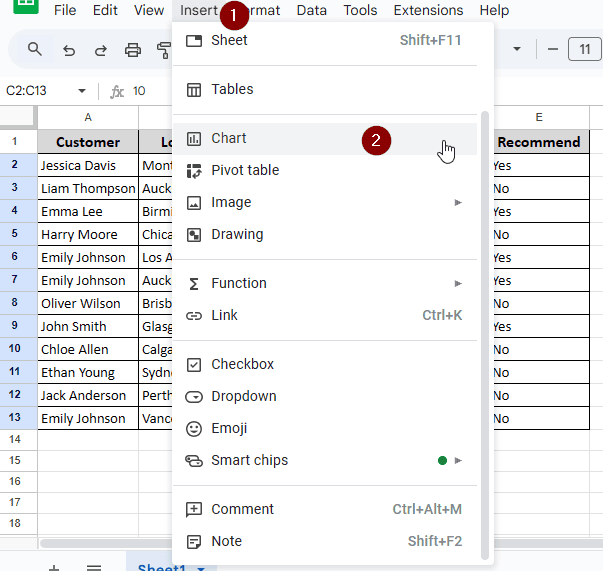
Task: Open the Tools menu
Action: pos(360,10)
